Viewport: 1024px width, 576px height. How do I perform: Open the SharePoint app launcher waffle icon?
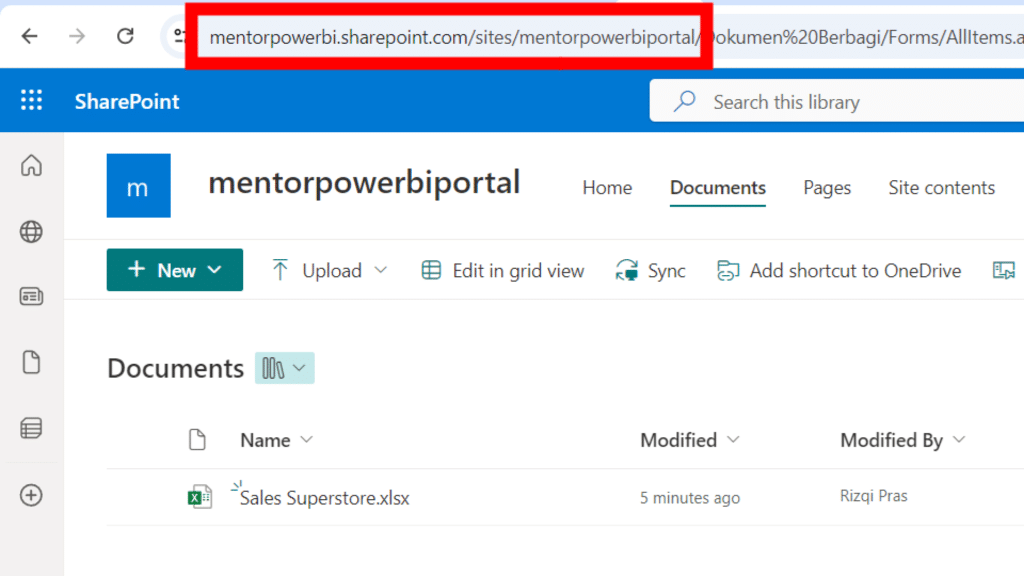[31, 100]
